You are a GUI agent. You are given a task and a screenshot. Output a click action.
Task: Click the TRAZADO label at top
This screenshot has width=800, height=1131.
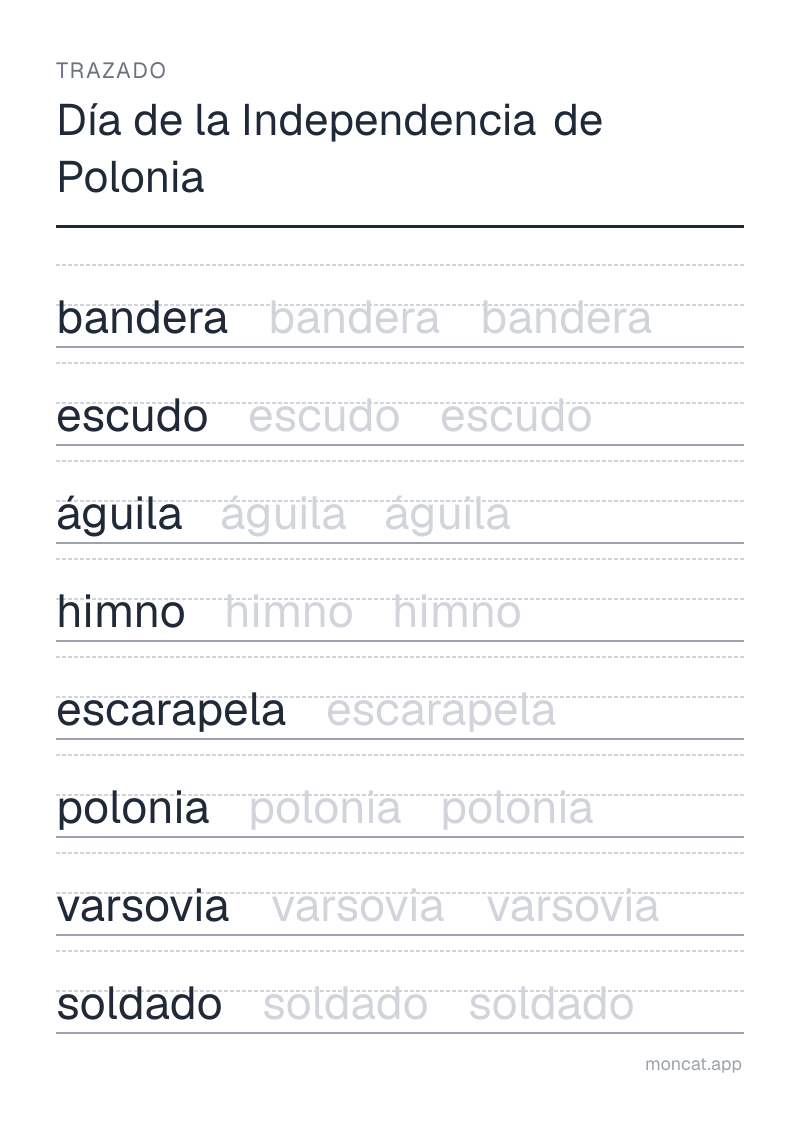point(111,71)
